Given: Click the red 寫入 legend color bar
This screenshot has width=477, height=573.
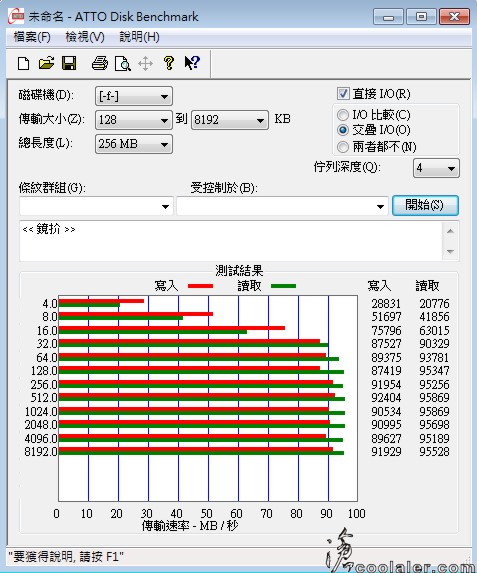Looking at the screenshot, I should (200, 286).
